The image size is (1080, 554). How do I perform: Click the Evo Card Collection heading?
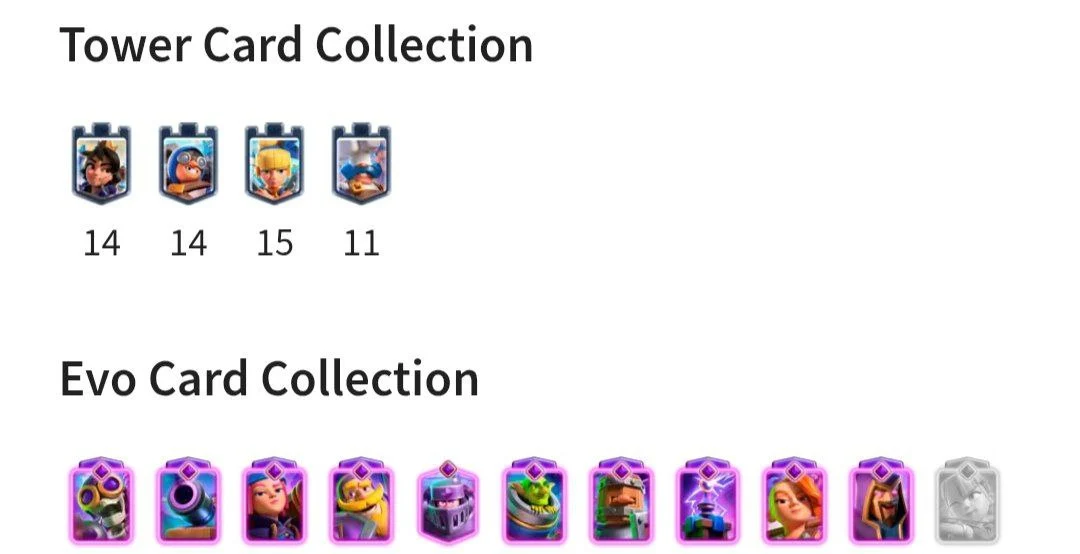coord(269,378)
